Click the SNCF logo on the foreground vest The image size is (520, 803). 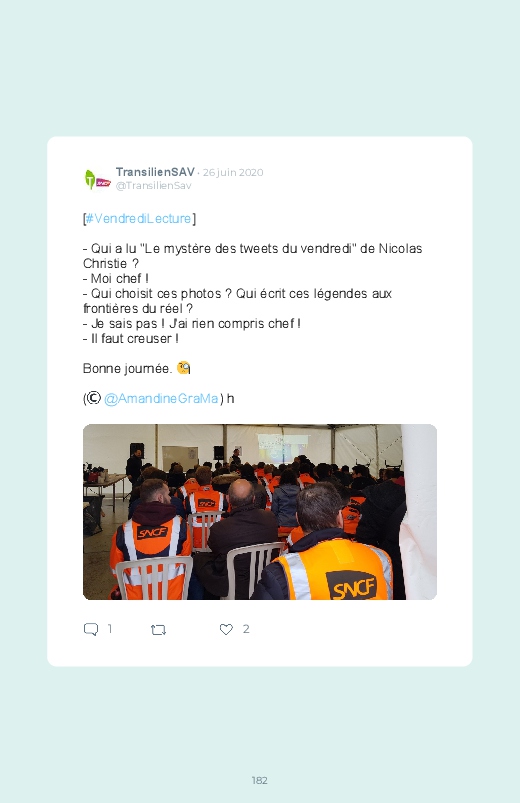coord(352,586)
